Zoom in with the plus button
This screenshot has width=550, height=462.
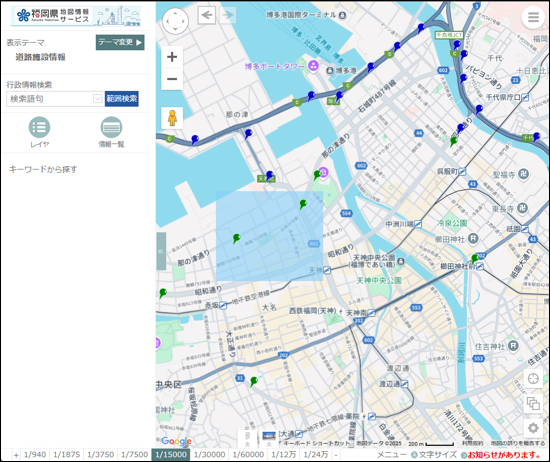[x=172, y=57]
